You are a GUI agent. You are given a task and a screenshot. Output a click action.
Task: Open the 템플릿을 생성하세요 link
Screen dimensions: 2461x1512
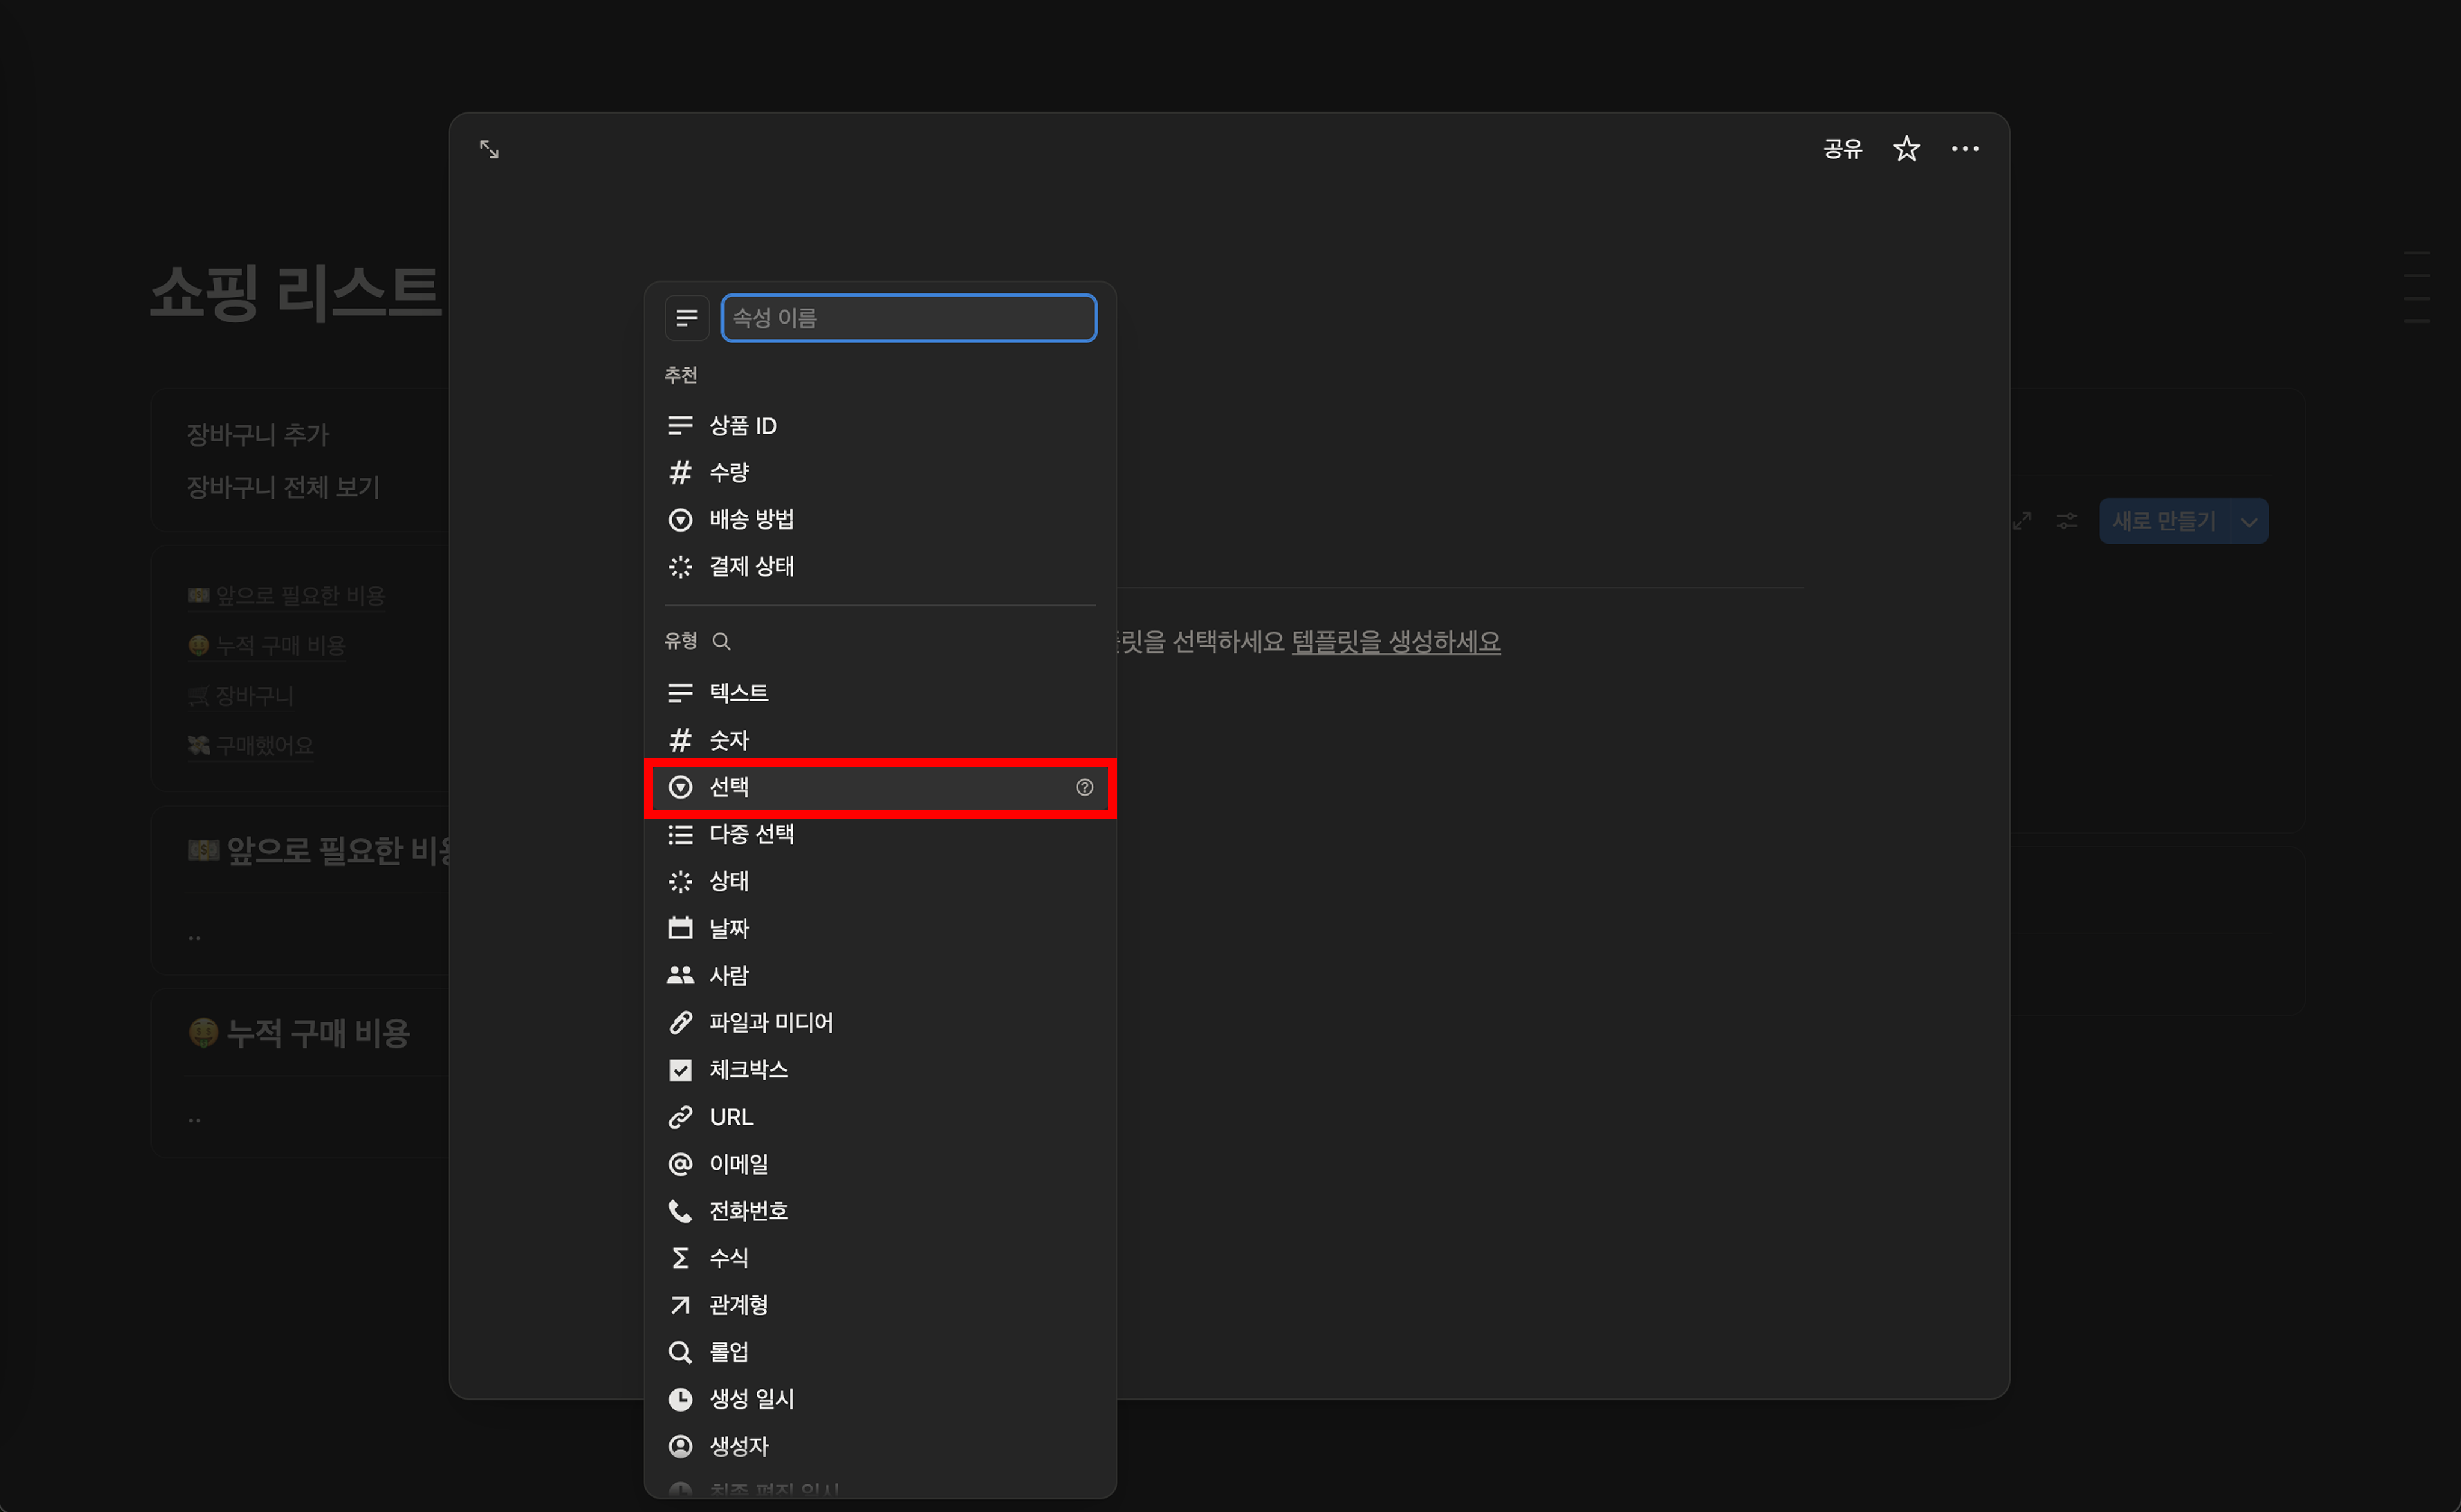[1395, 642]
